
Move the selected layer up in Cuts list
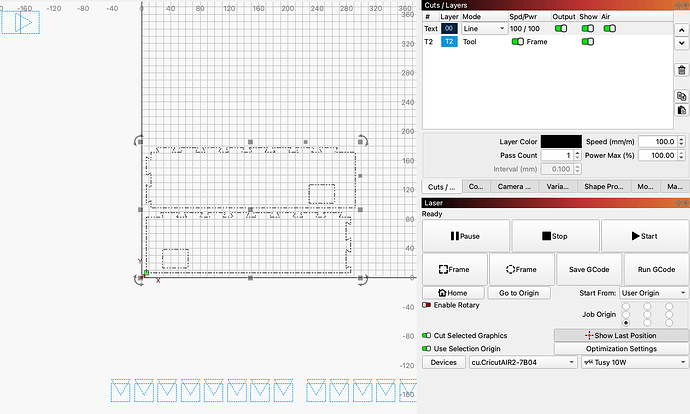pyautogui.click(x=681, y=30)
